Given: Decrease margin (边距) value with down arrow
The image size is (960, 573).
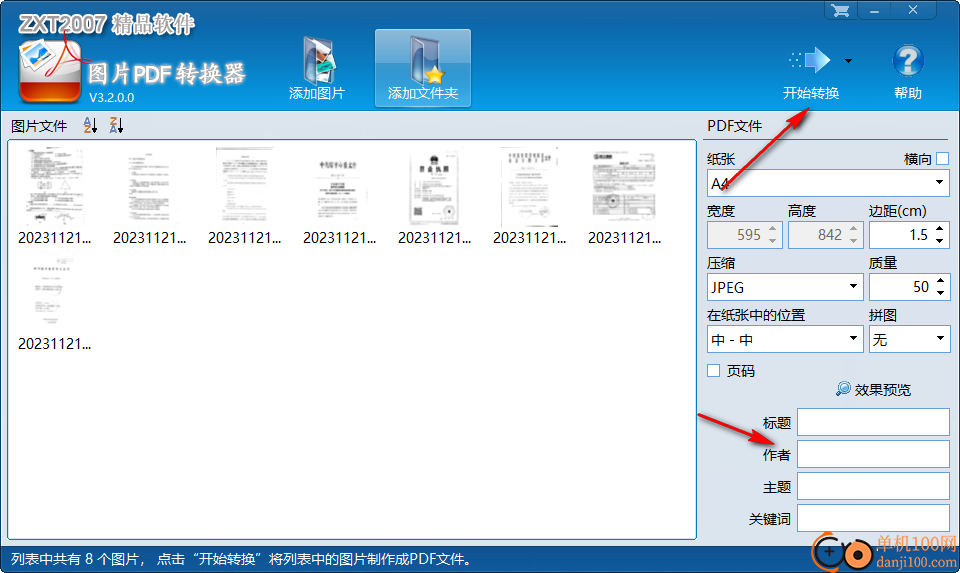Looking at the screenshot, I should coord(940,241).
